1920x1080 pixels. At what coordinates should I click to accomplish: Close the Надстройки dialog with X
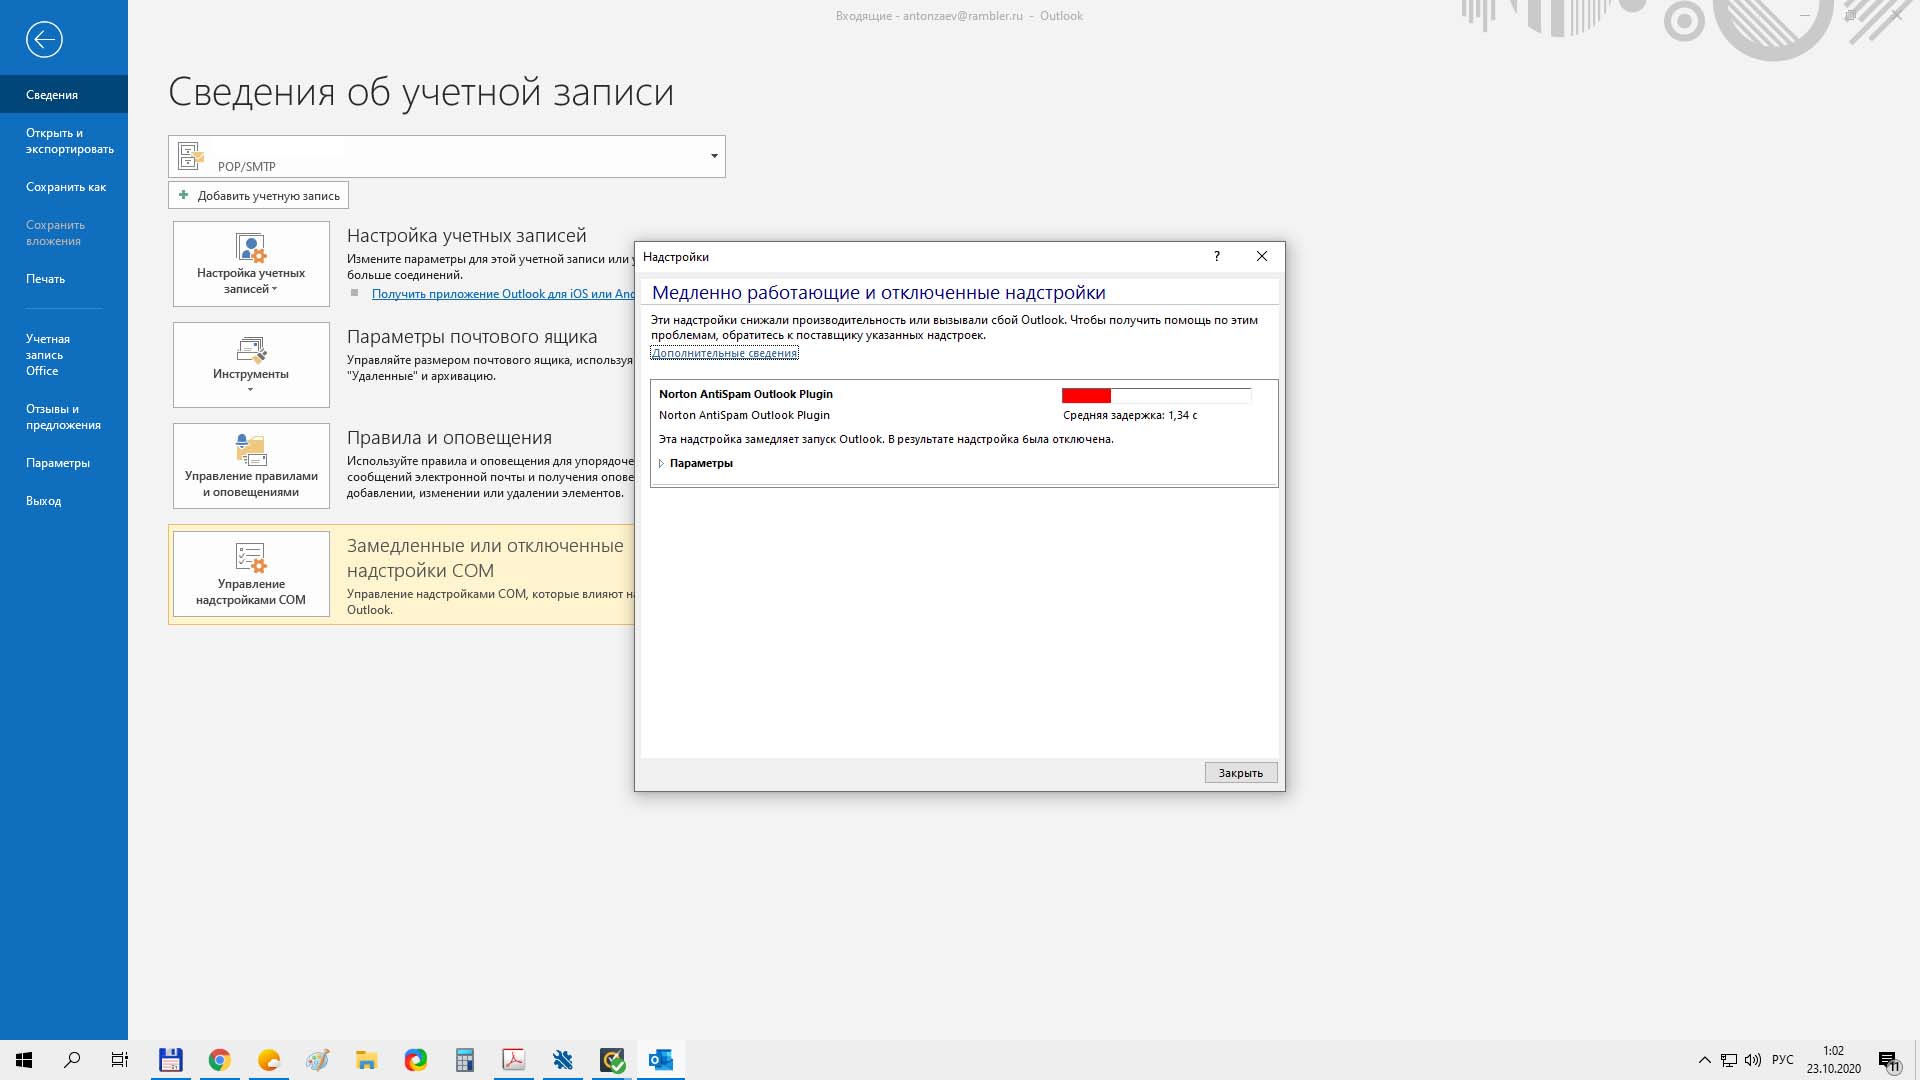pyautogui.click(x=1262, y=257)
